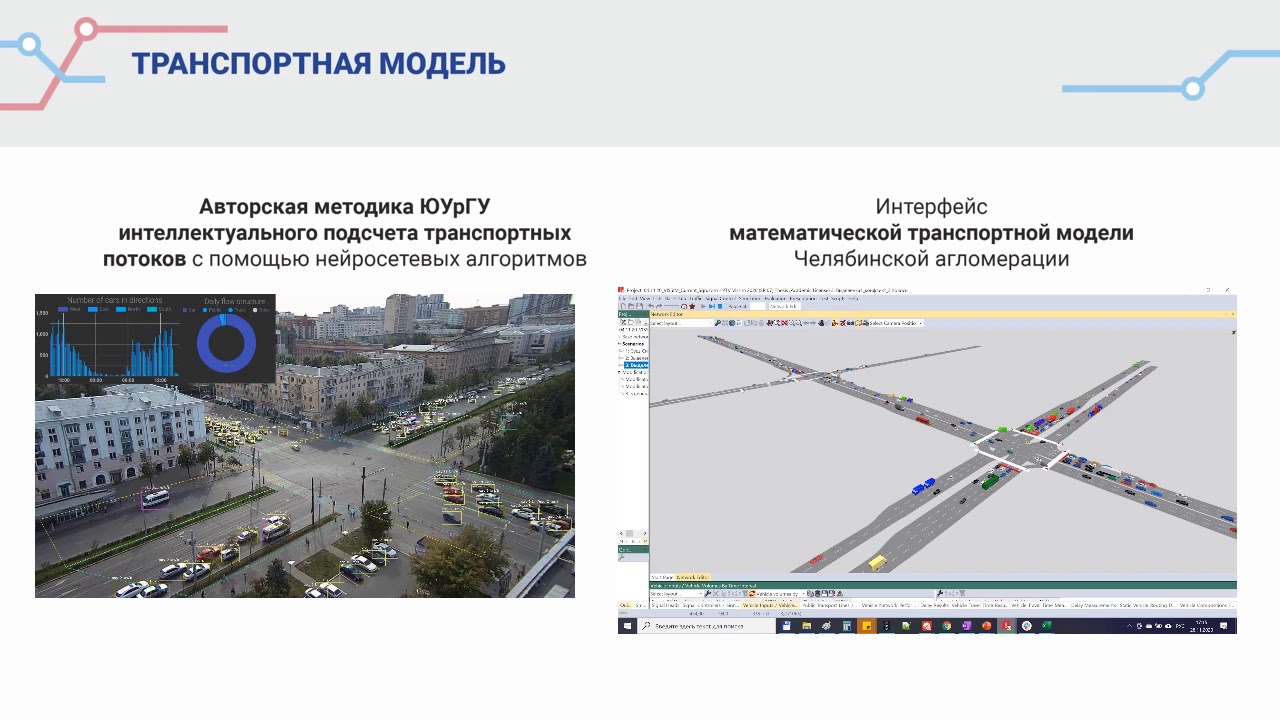Open the Presentation menu in Vissim

(803, 298)
